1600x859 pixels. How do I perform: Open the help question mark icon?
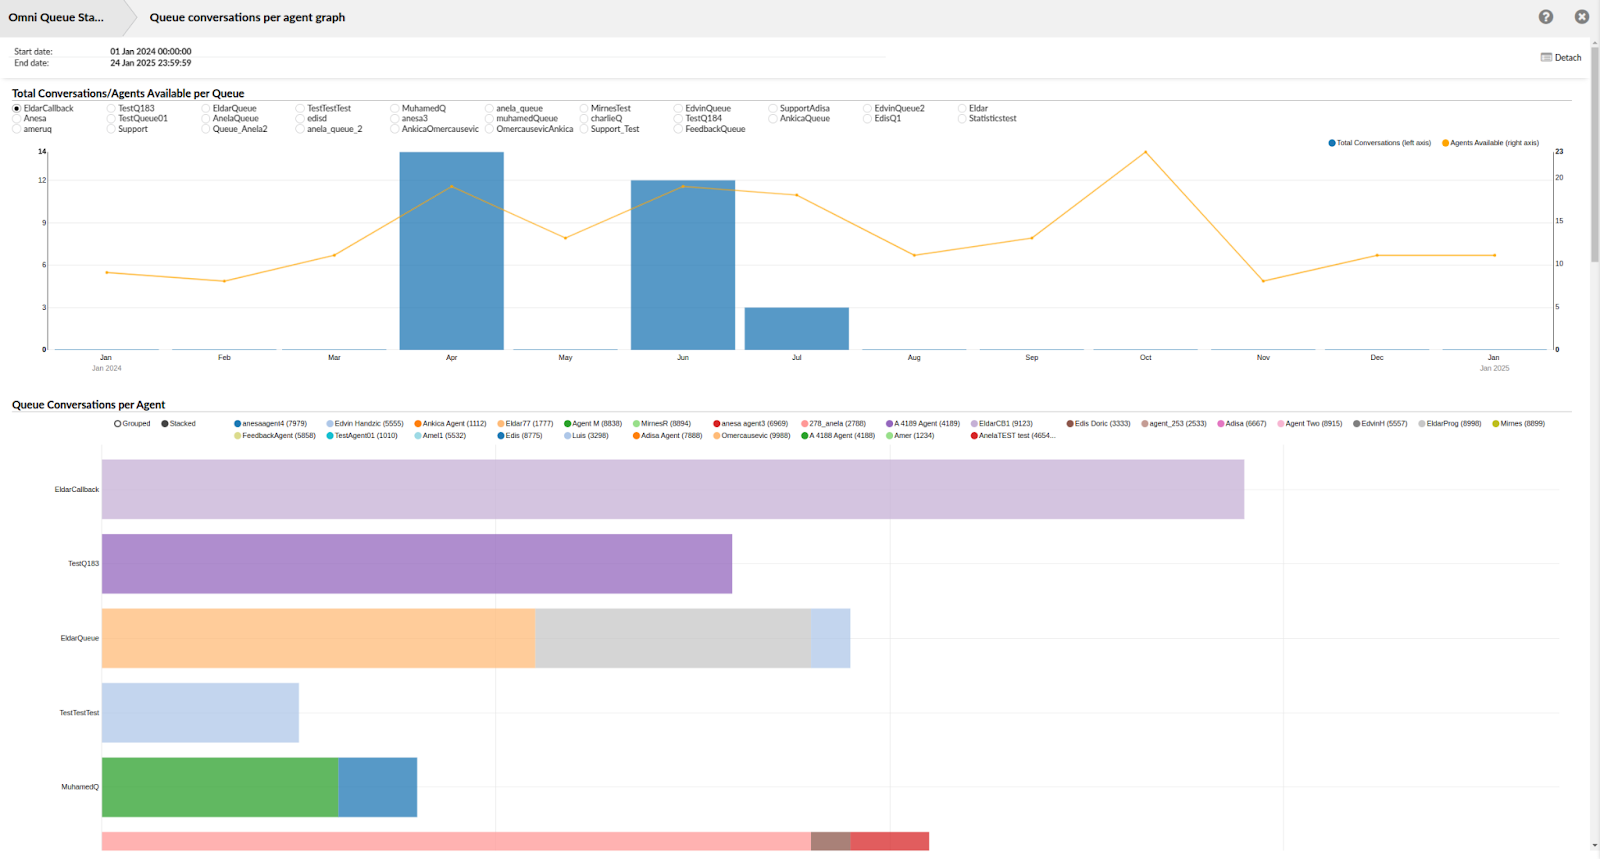[1546, 17]
